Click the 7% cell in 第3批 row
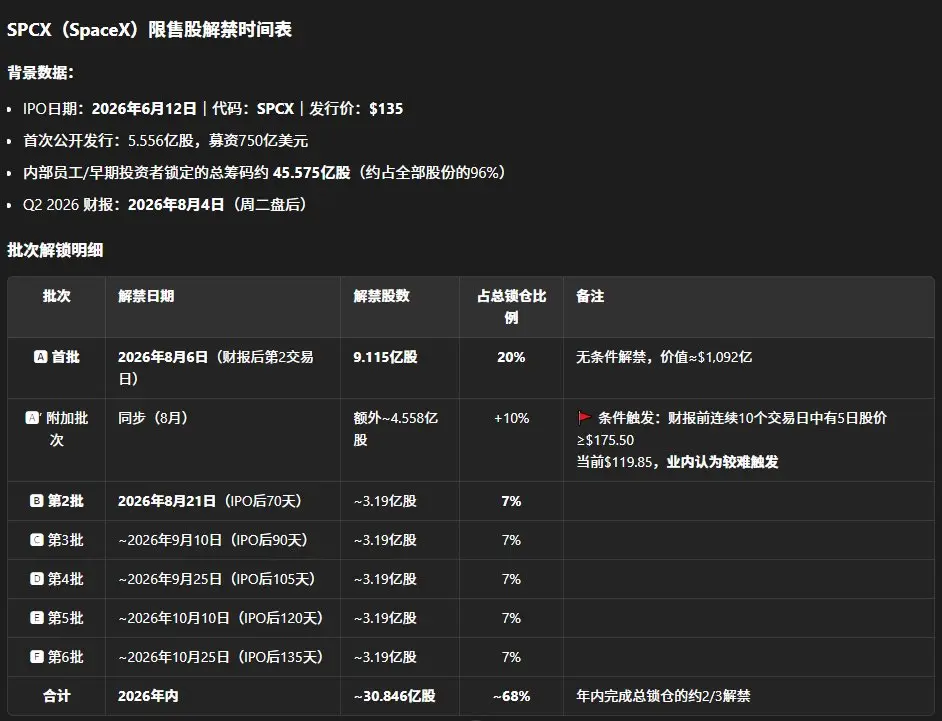Viewport: 942px width, 721px height. 511,540
